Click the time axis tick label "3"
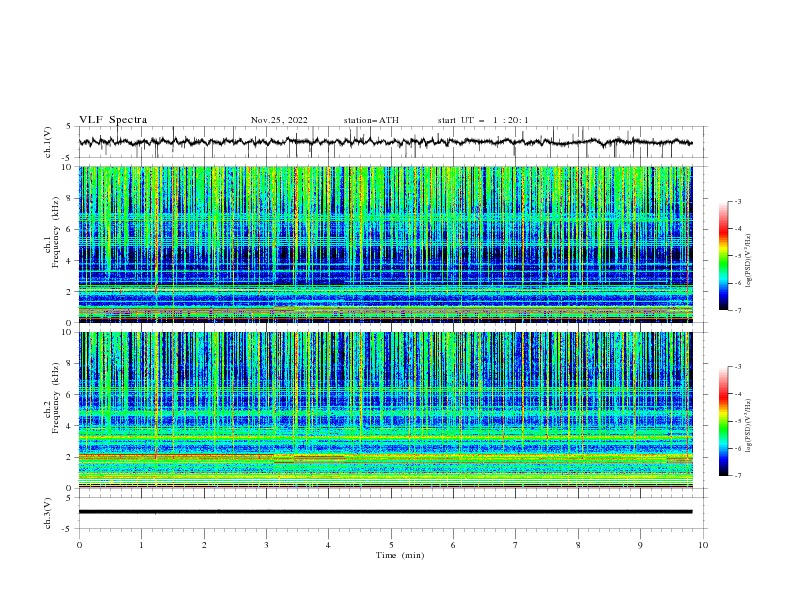792x612 pixels. tap(266, 545)
